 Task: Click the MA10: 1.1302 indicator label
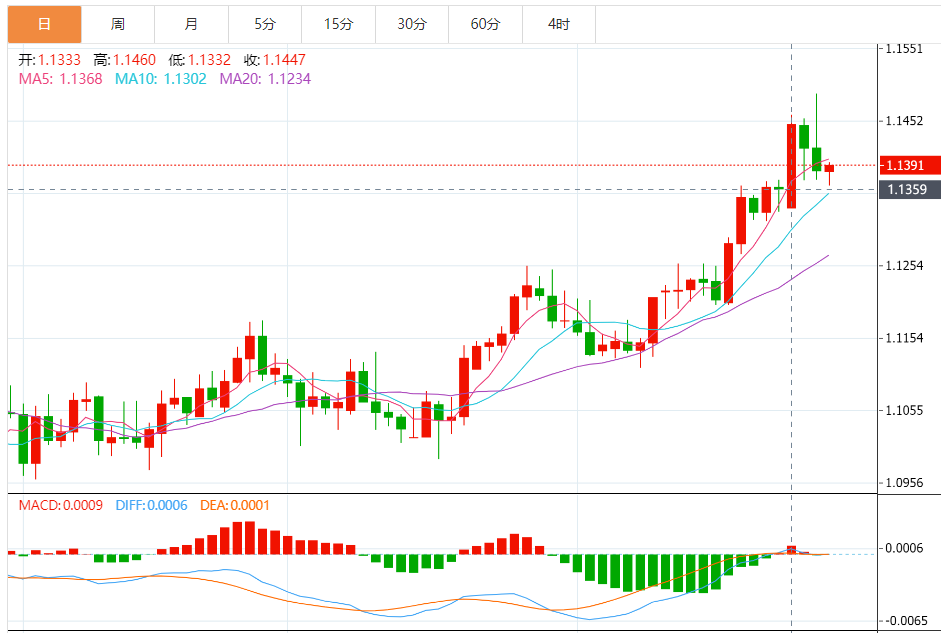pos(161,79)
